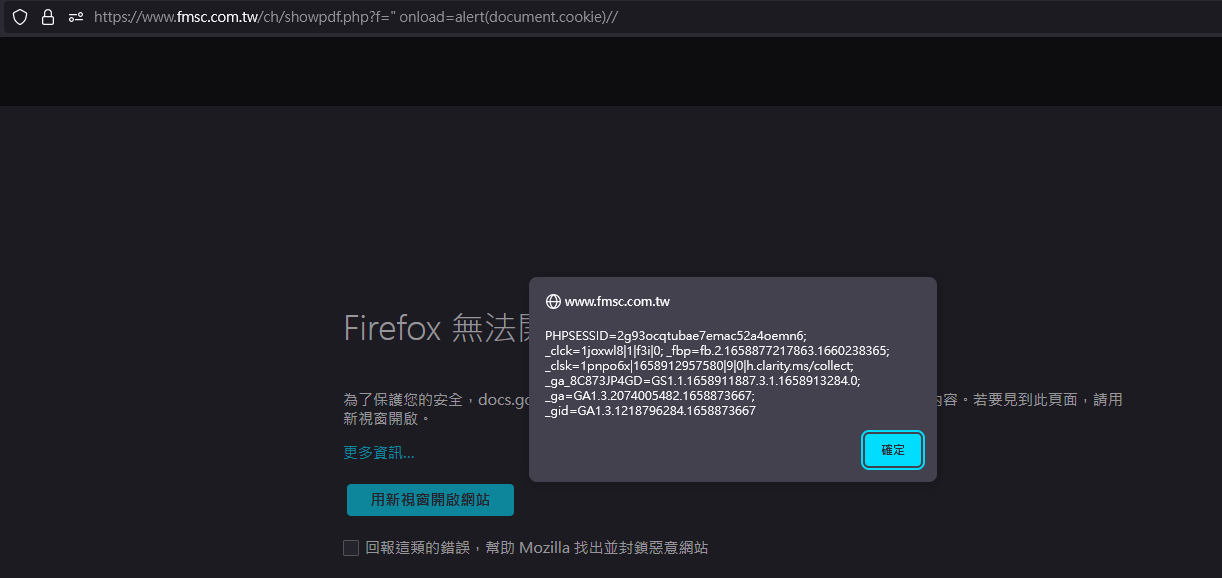Open 更多資訊... link
The image size is (1222, 578).
tap(379, 453)
